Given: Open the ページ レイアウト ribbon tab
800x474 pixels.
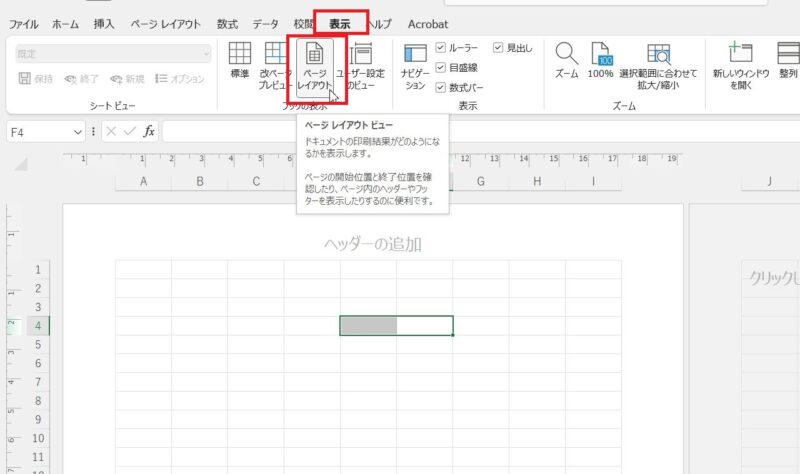Looking at the screenshot, I should 165,24.
